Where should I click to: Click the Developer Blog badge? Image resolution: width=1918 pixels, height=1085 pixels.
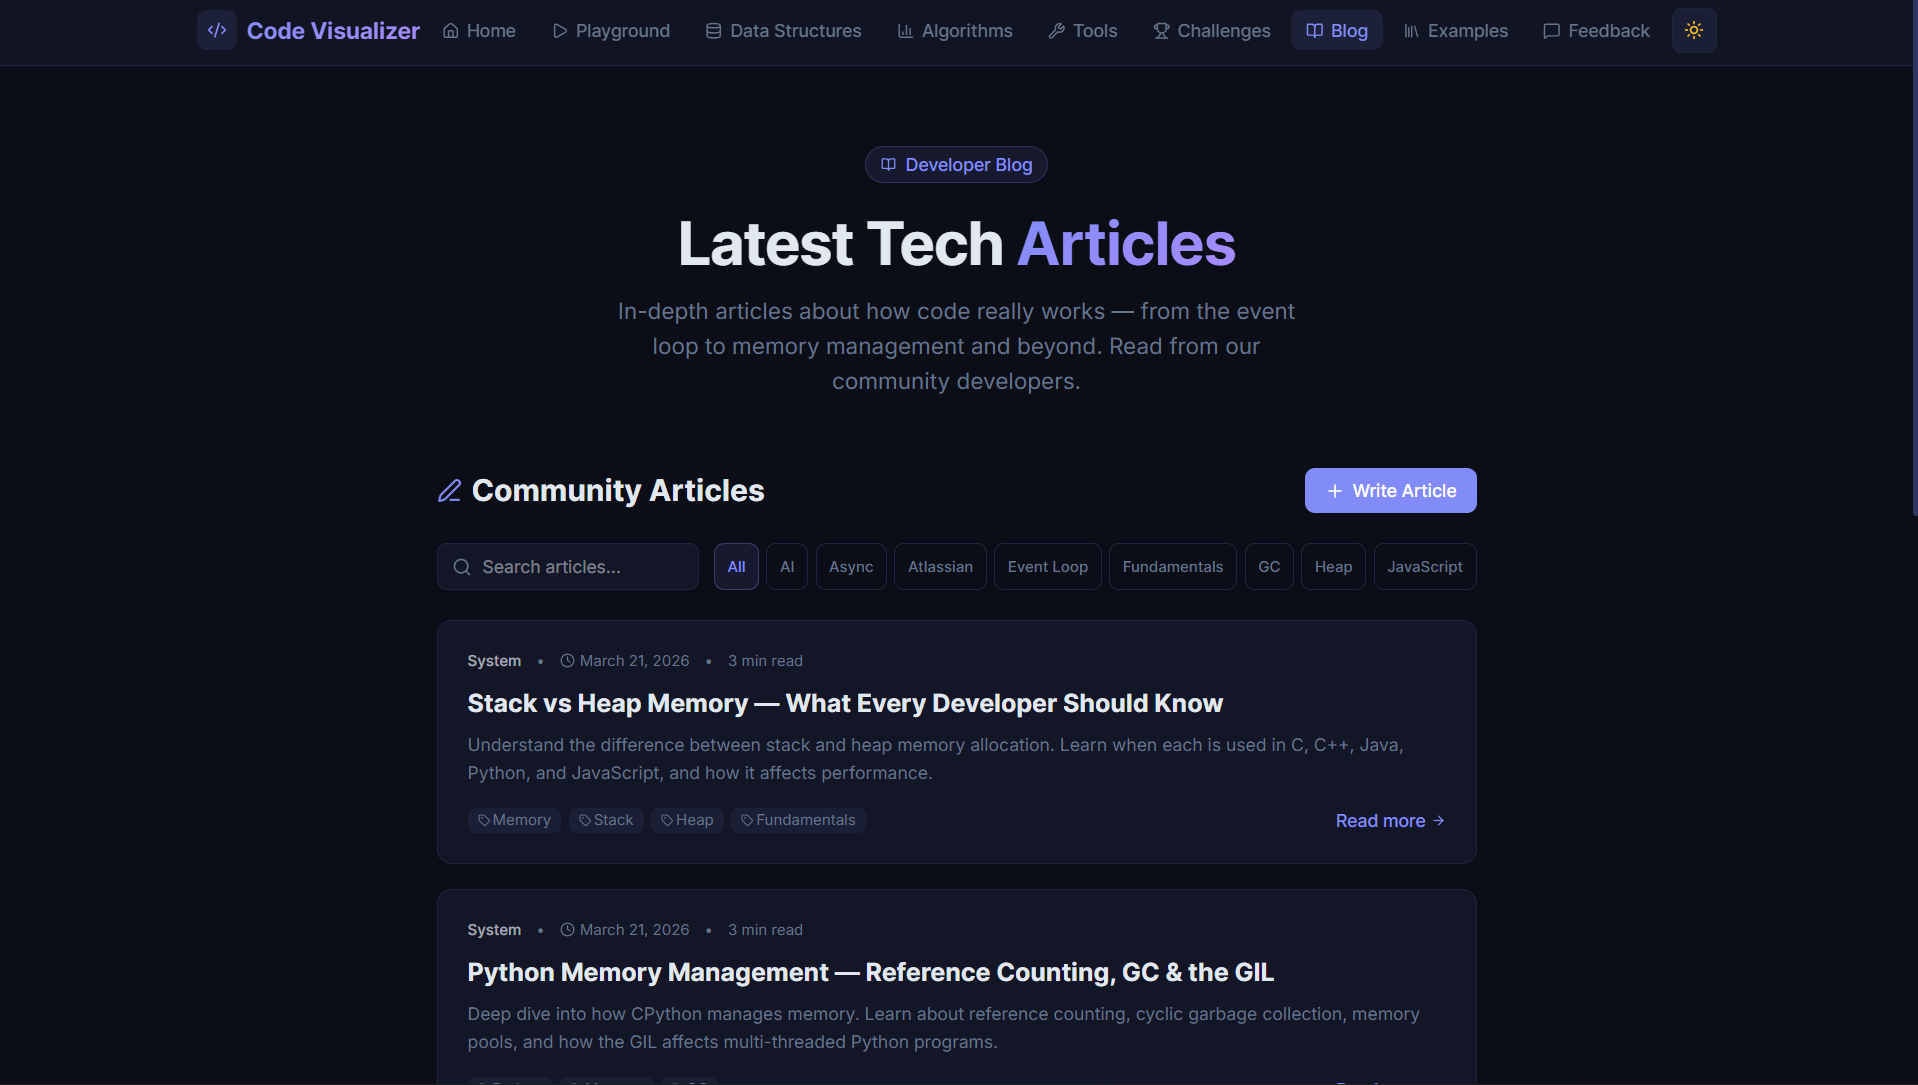pos(956,165)
